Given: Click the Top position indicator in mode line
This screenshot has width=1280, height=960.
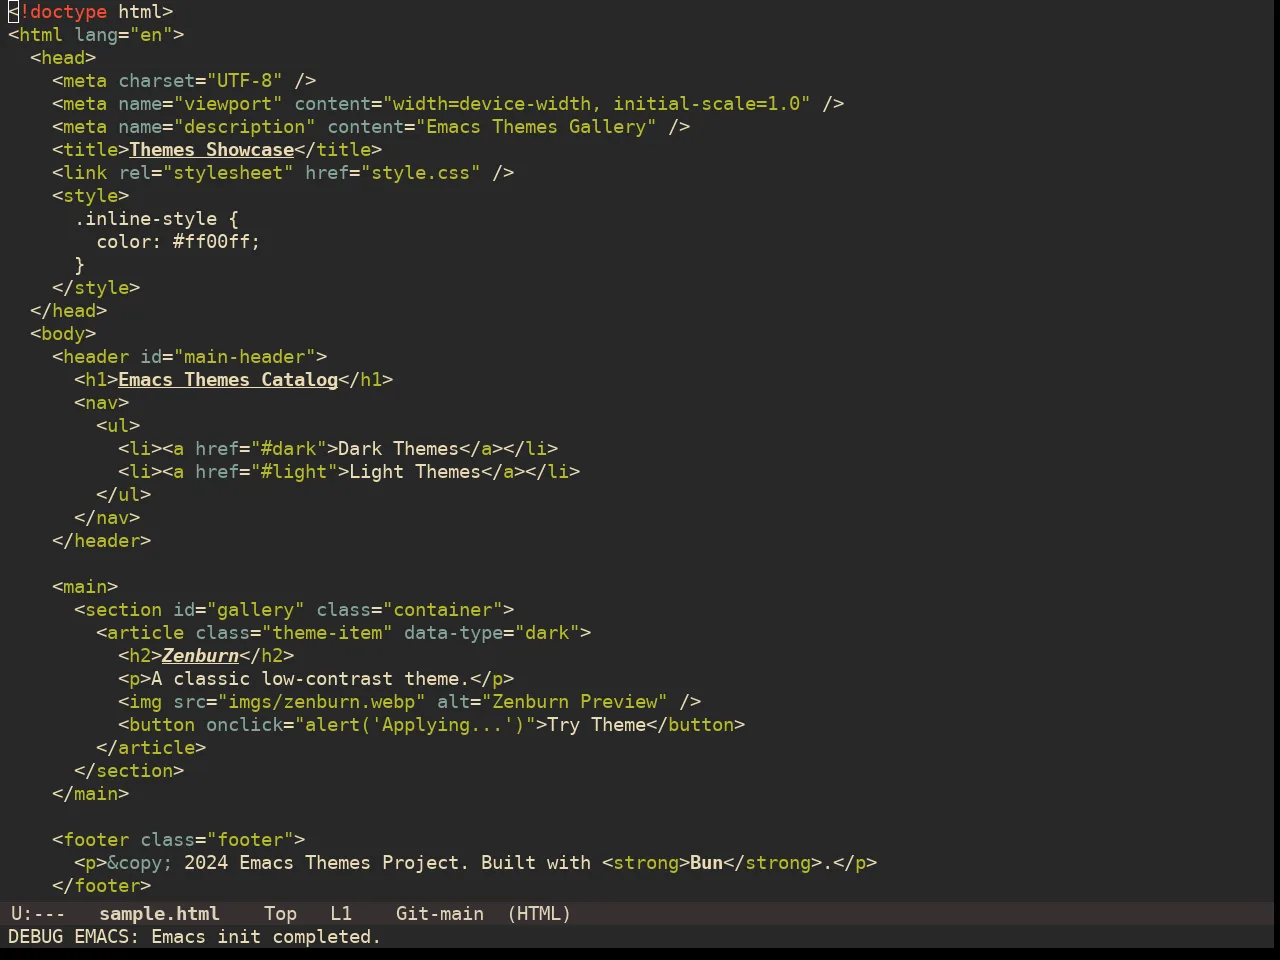Looking at the screenshot, I should [280, 914].
